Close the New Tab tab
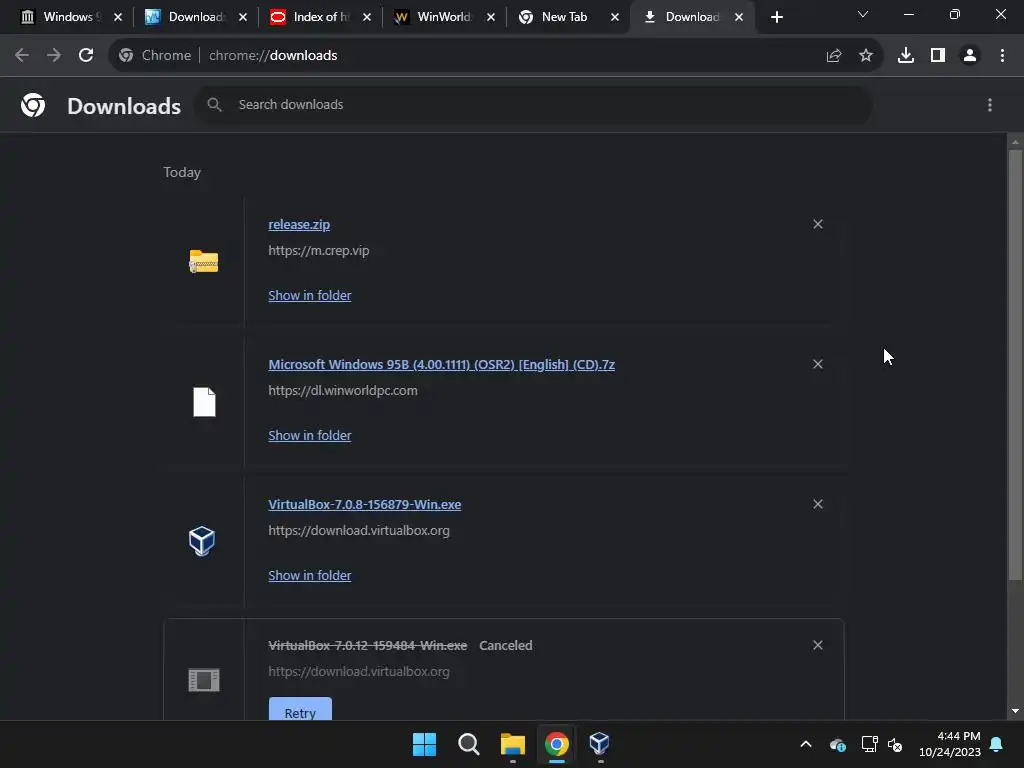 pyautogui.click(x=615, y=17)
